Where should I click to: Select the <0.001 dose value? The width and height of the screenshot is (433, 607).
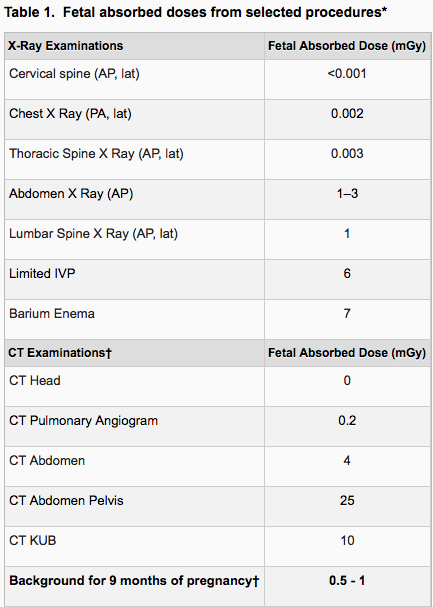coord(347,74)
